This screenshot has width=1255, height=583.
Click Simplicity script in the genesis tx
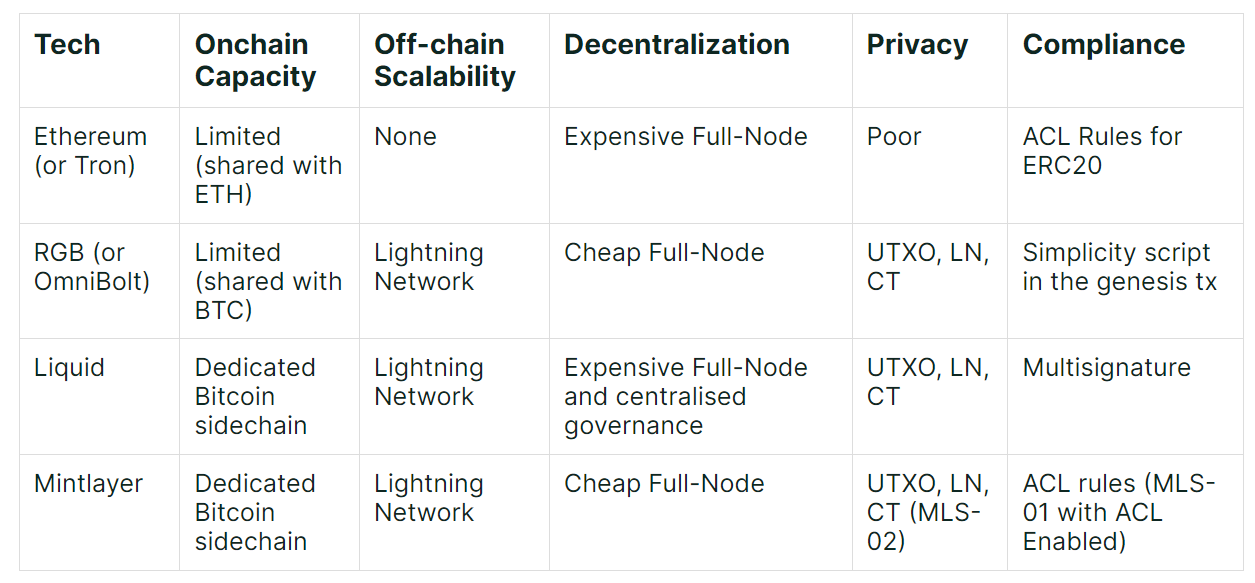(1119, 267)
